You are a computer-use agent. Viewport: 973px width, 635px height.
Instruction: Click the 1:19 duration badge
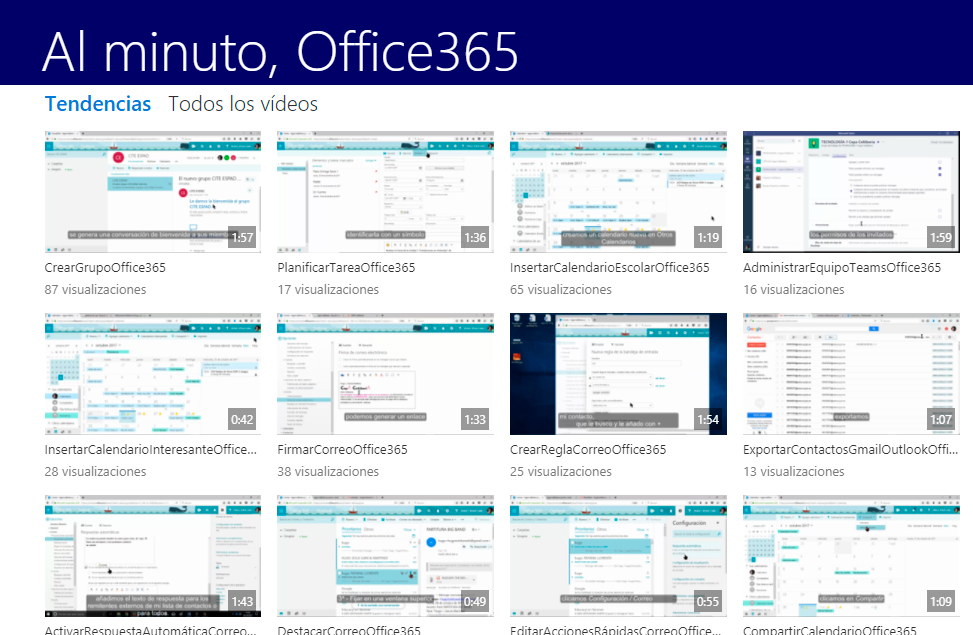708,238
